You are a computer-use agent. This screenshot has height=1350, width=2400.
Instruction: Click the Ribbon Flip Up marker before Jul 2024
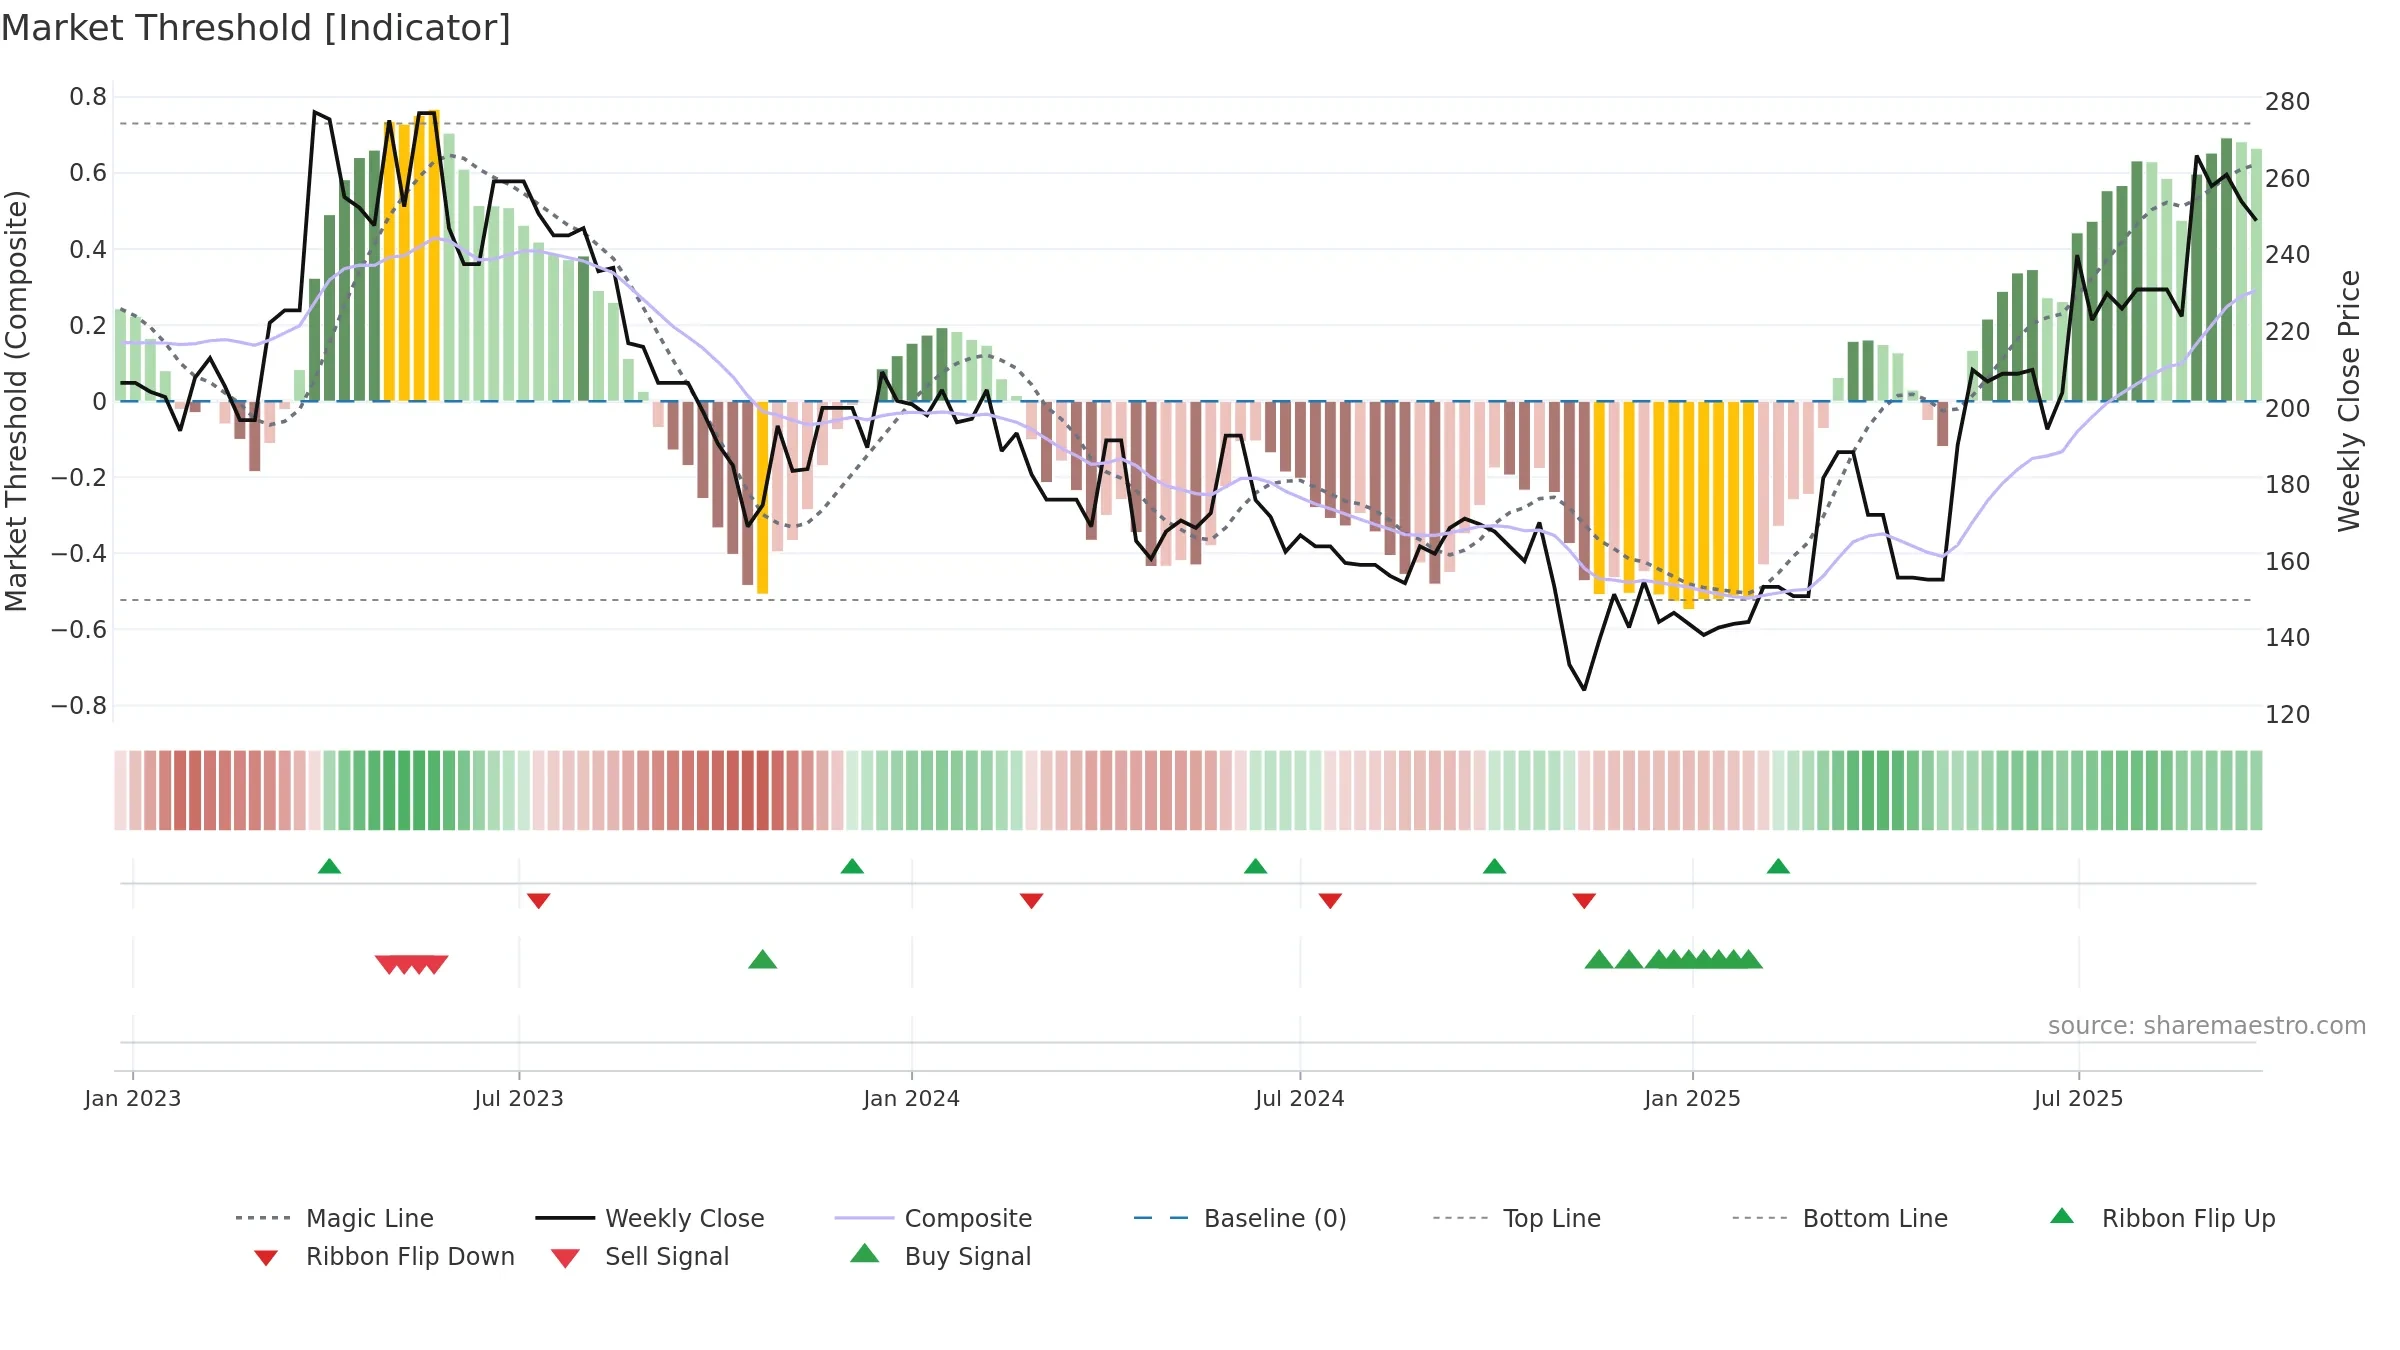1255,866
